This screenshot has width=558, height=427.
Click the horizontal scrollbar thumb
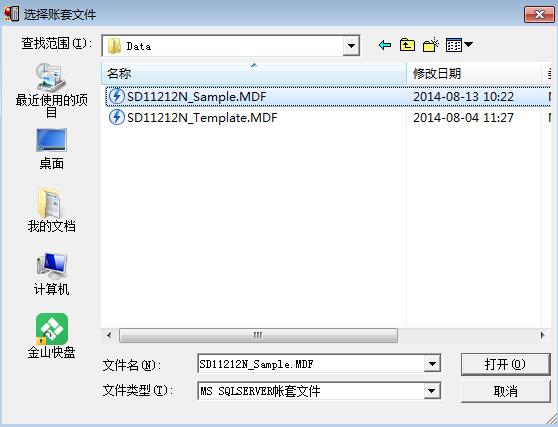[258, 335]
